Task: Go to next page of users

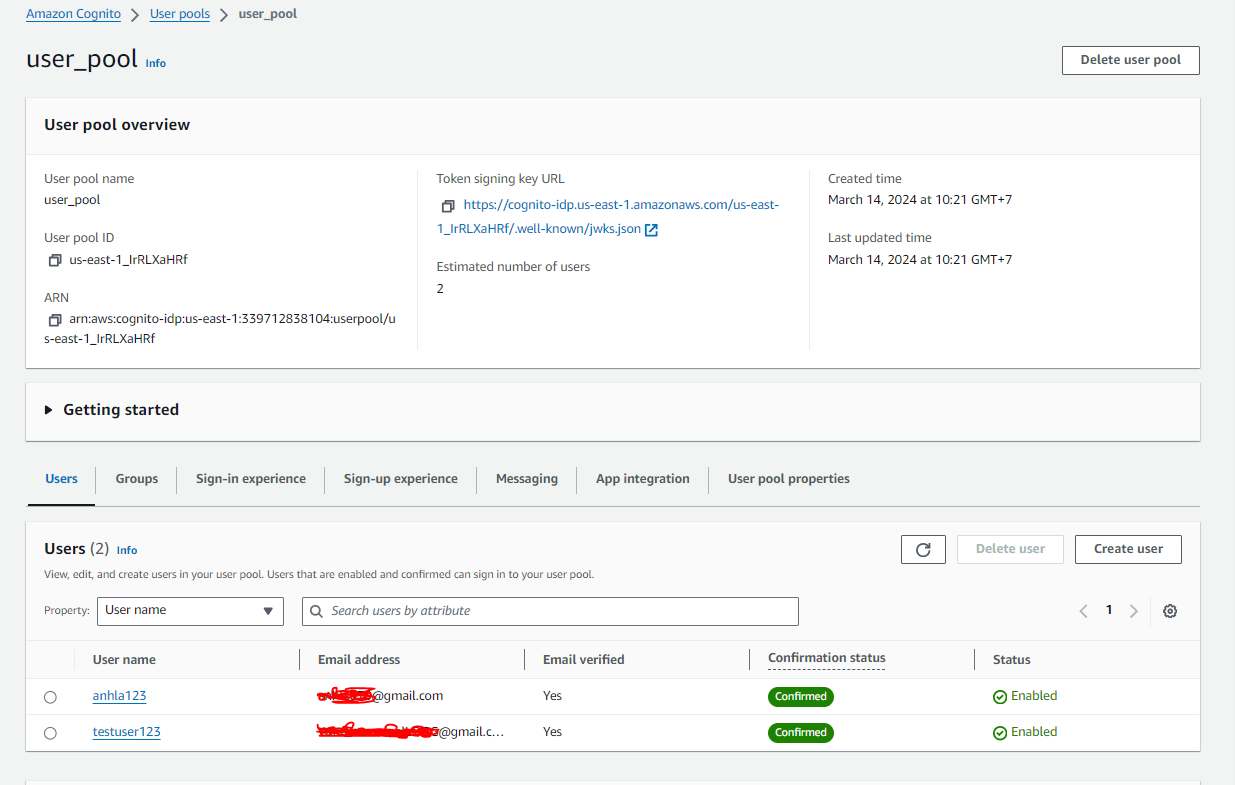Action: [x=1133, y=611]
